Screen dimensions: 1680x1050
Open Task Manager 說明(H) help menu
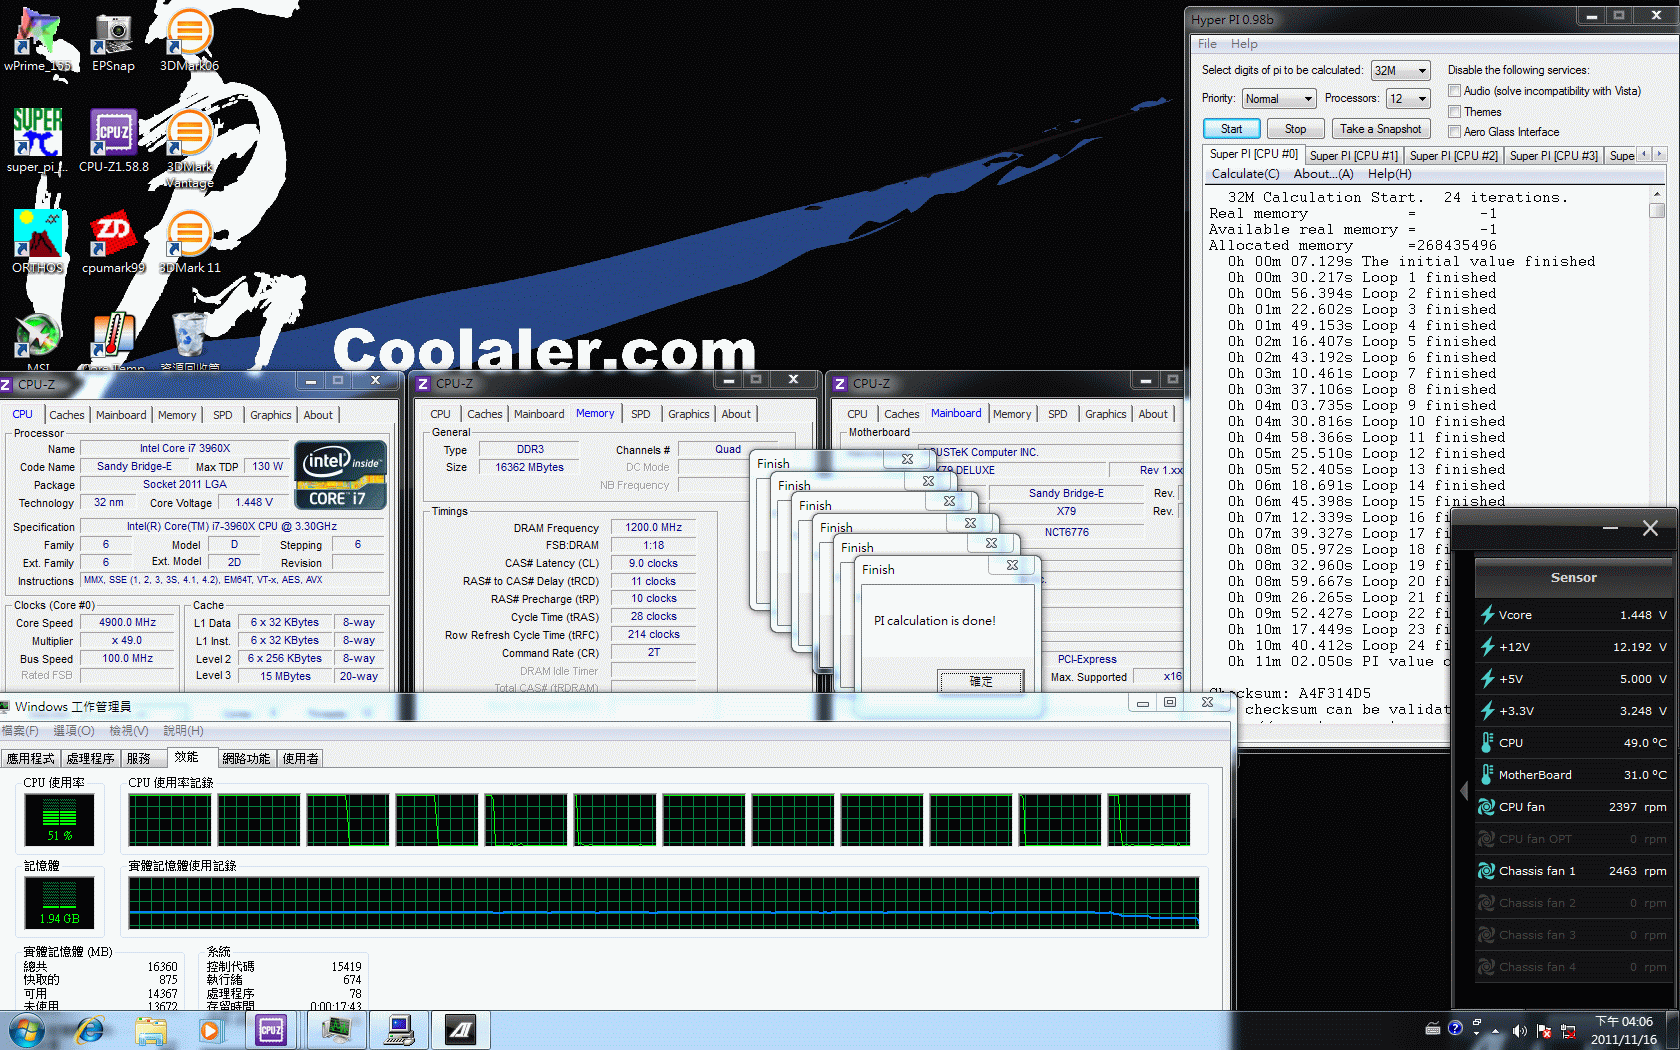(x=183, y=731)
